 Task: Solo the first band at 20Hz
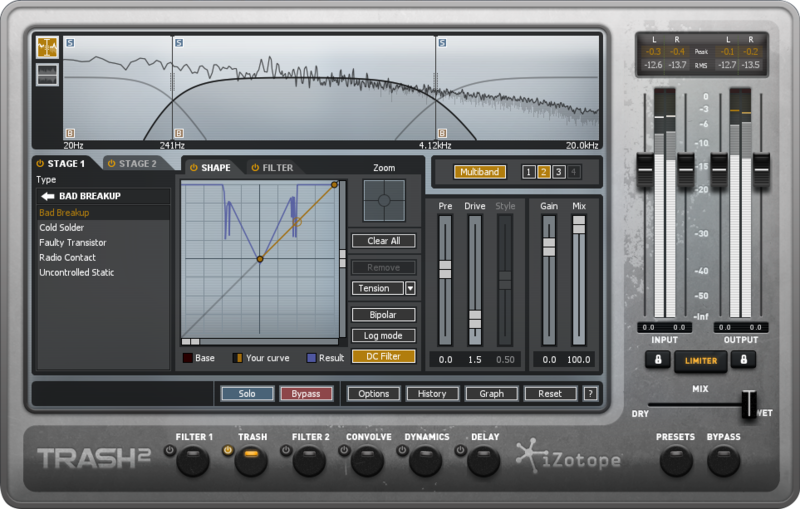70,43
